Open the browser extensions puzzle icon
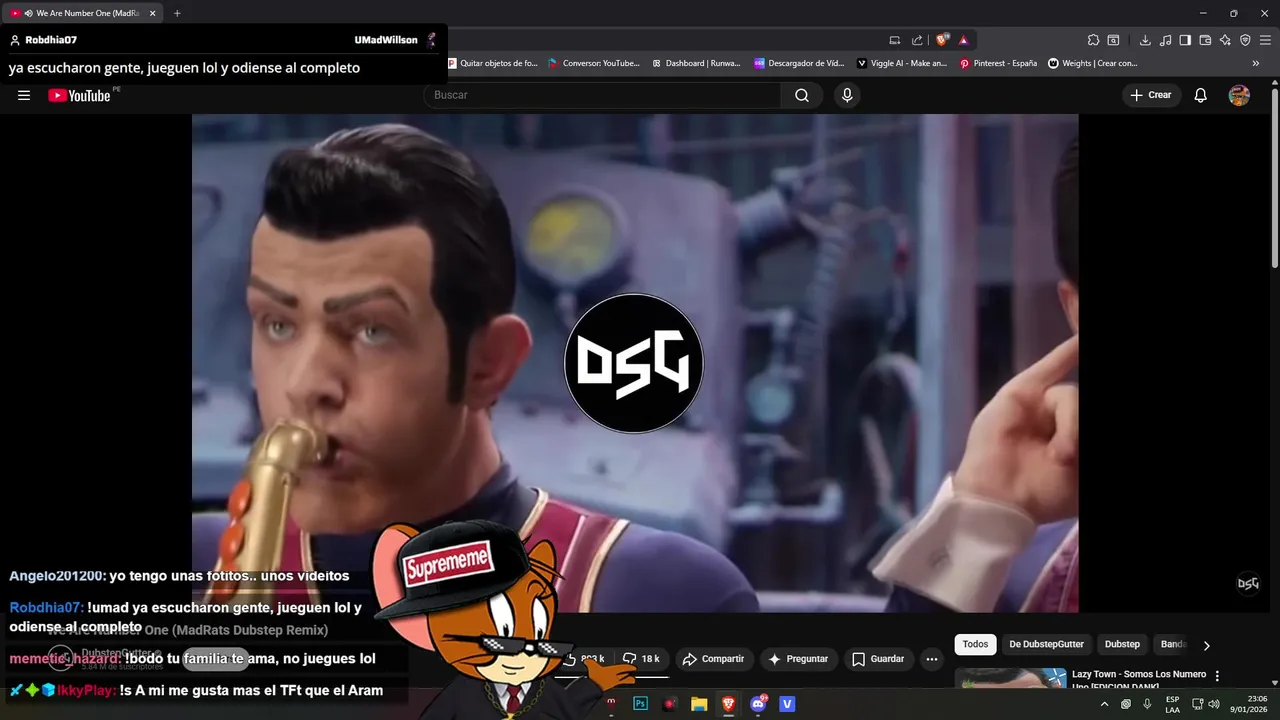The image size is (1280, 720). 1093,40
